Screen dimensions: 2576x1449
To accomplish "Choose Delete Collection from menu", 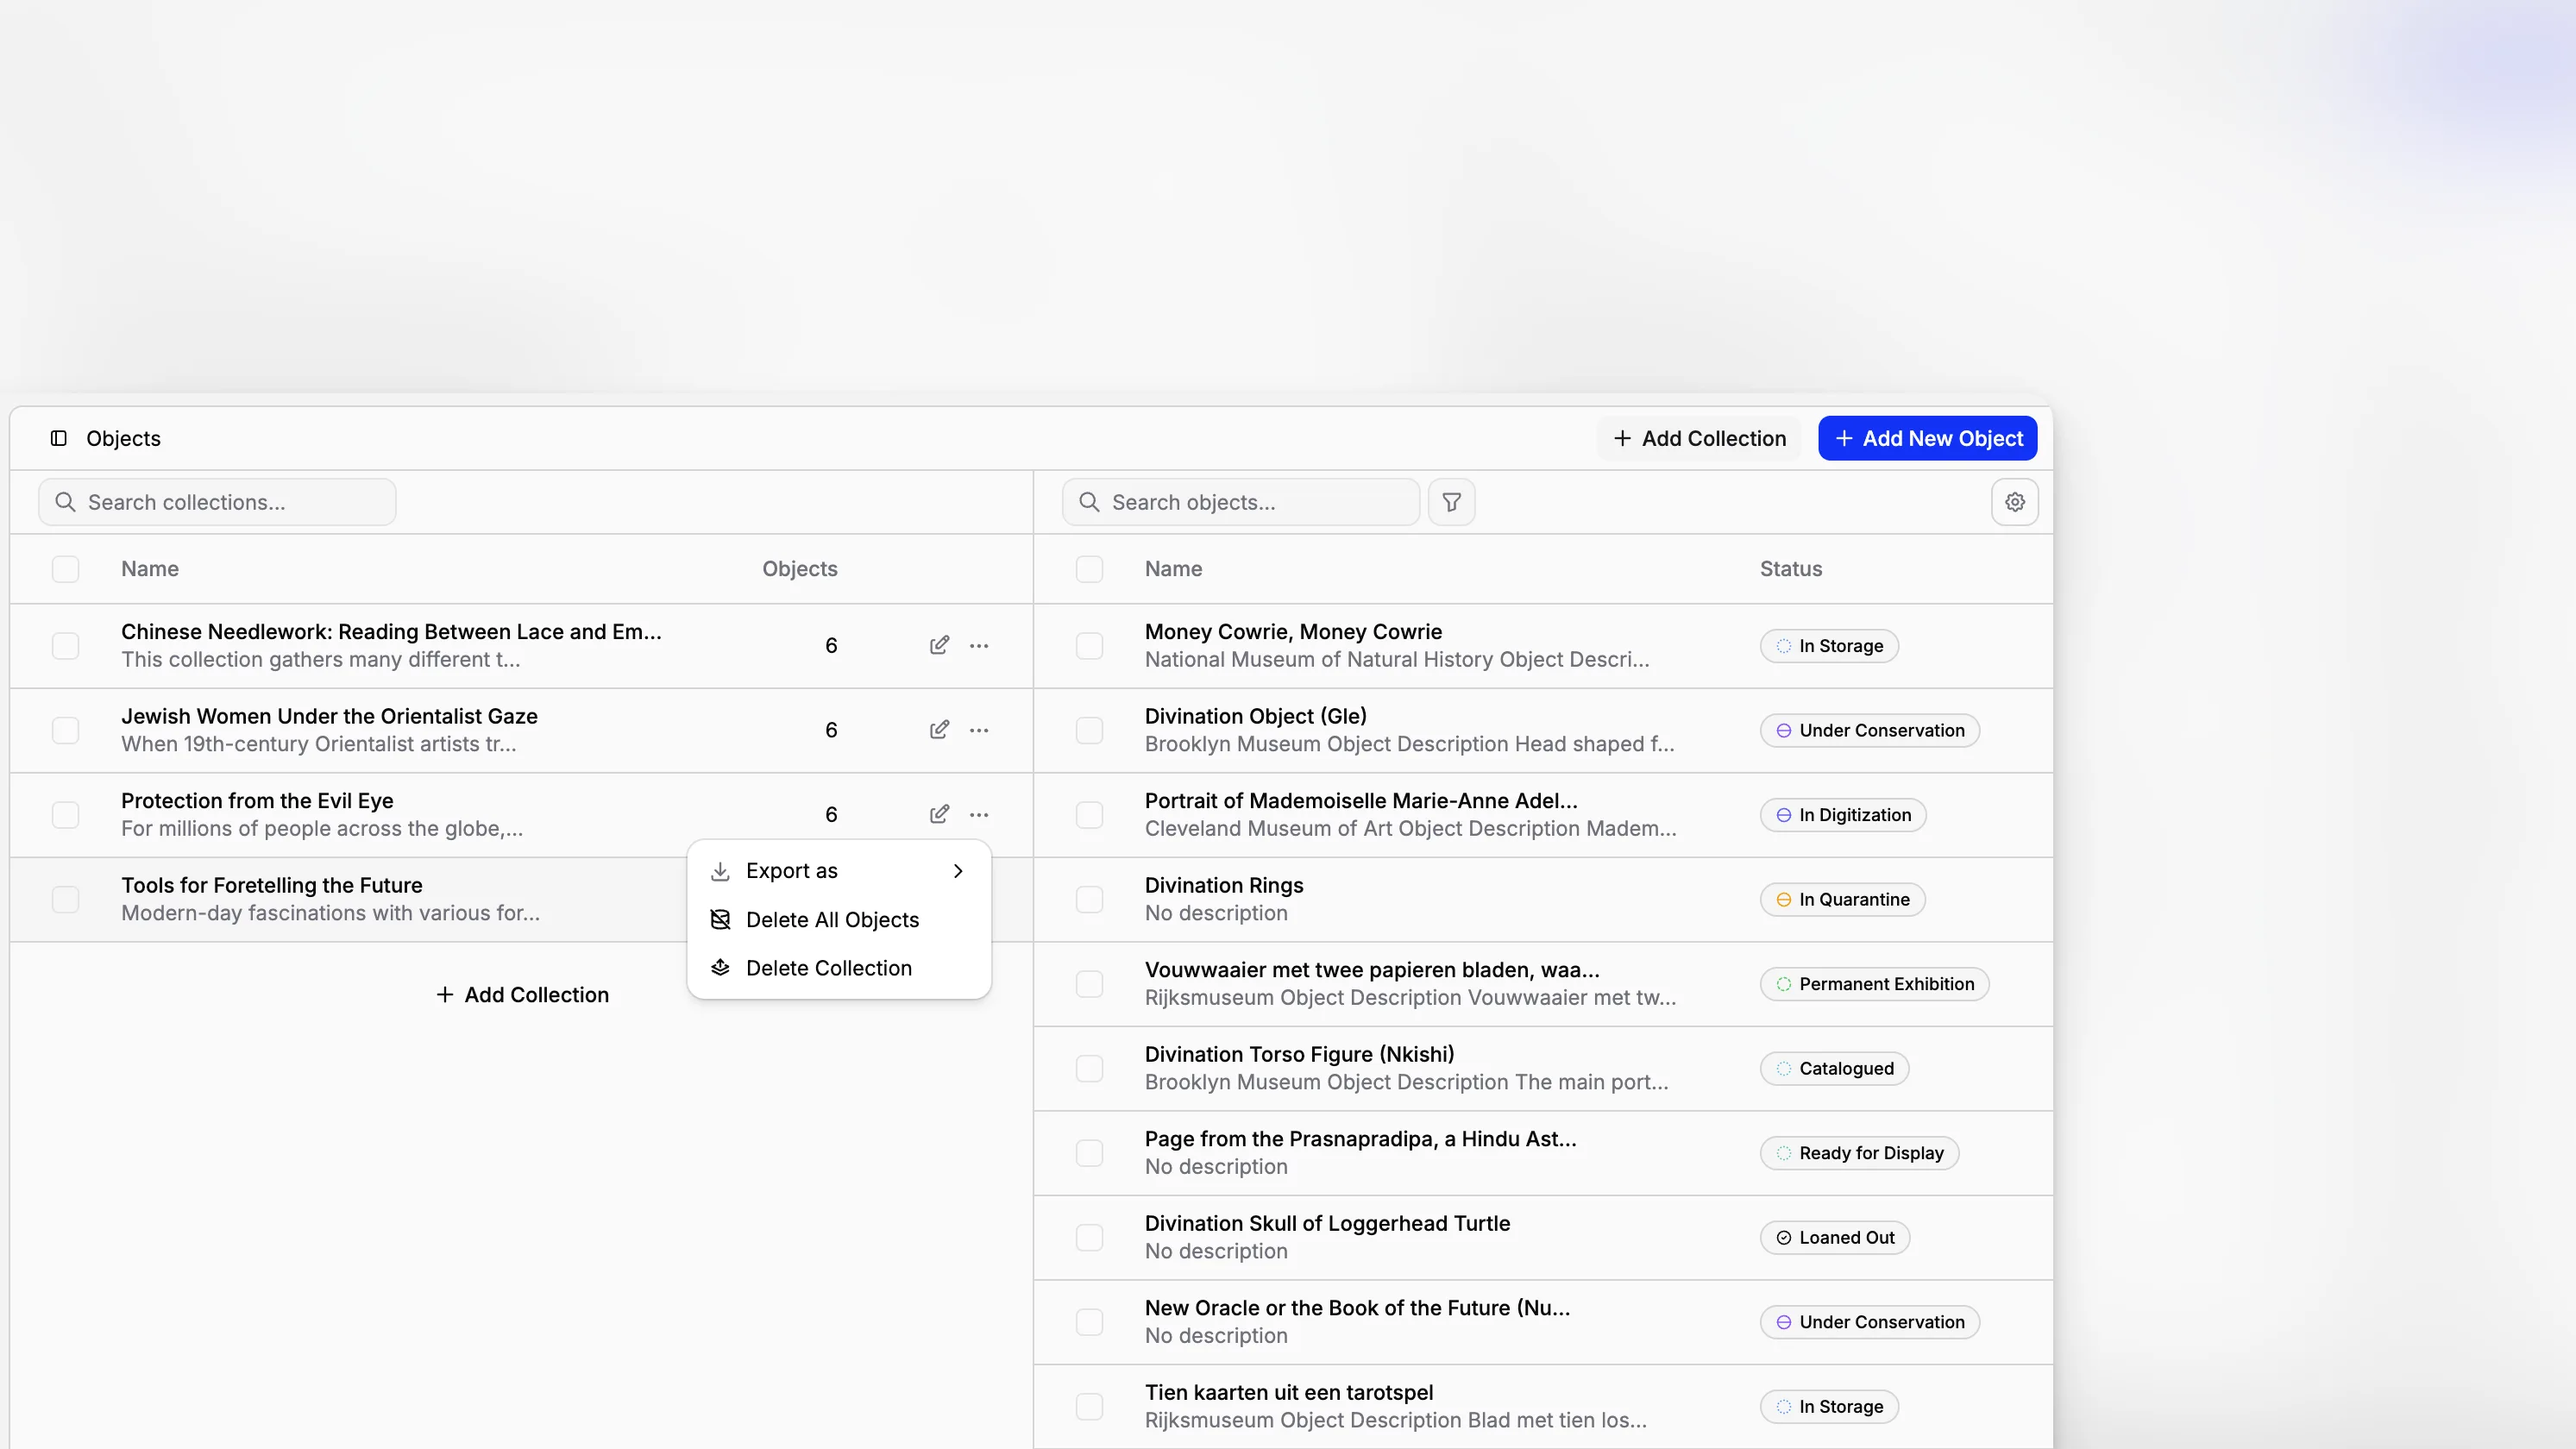I will pyautogui.click(x=838, y=968).
